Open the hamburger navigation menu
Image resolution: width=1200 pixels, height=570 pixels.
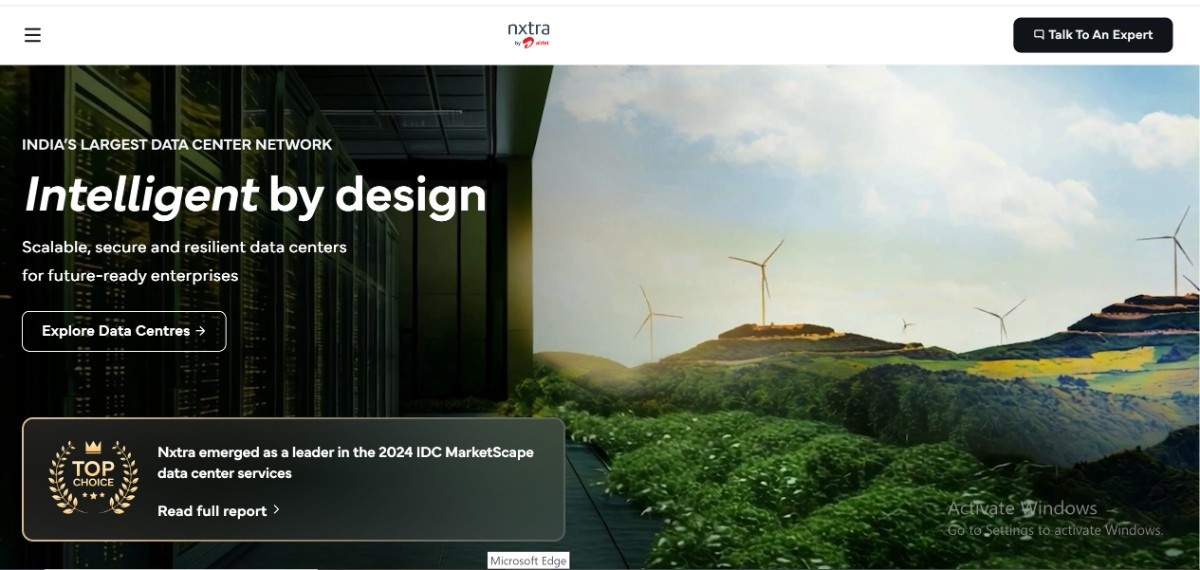tap(33, 35)
